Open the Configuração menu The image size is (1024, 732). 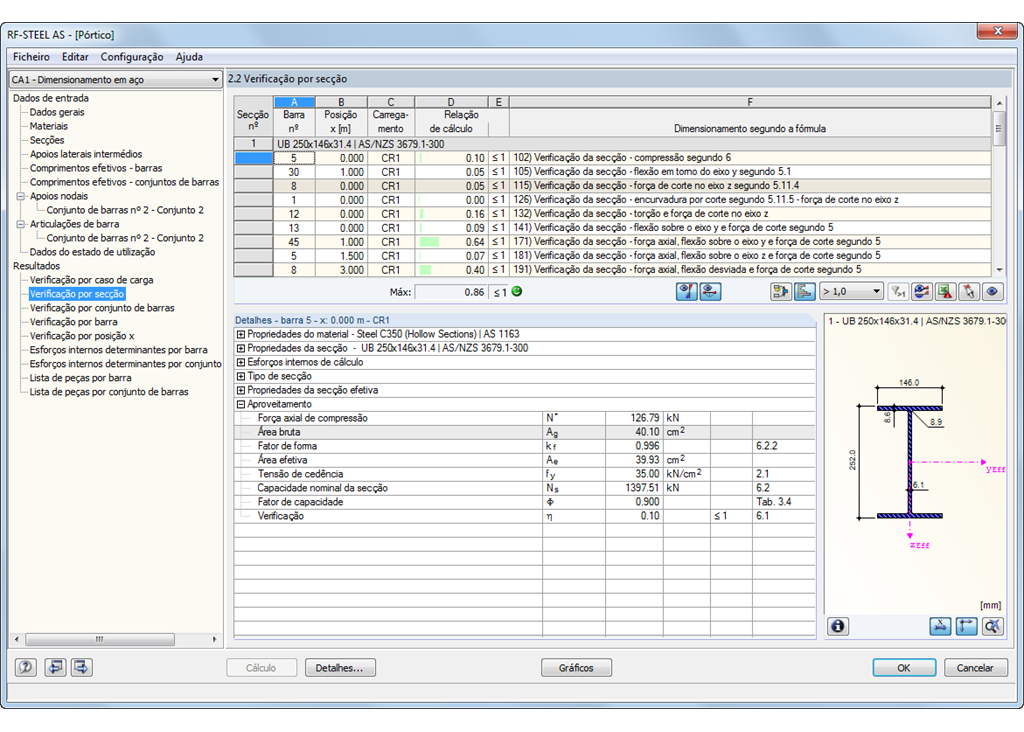click(x=132, y=57)
